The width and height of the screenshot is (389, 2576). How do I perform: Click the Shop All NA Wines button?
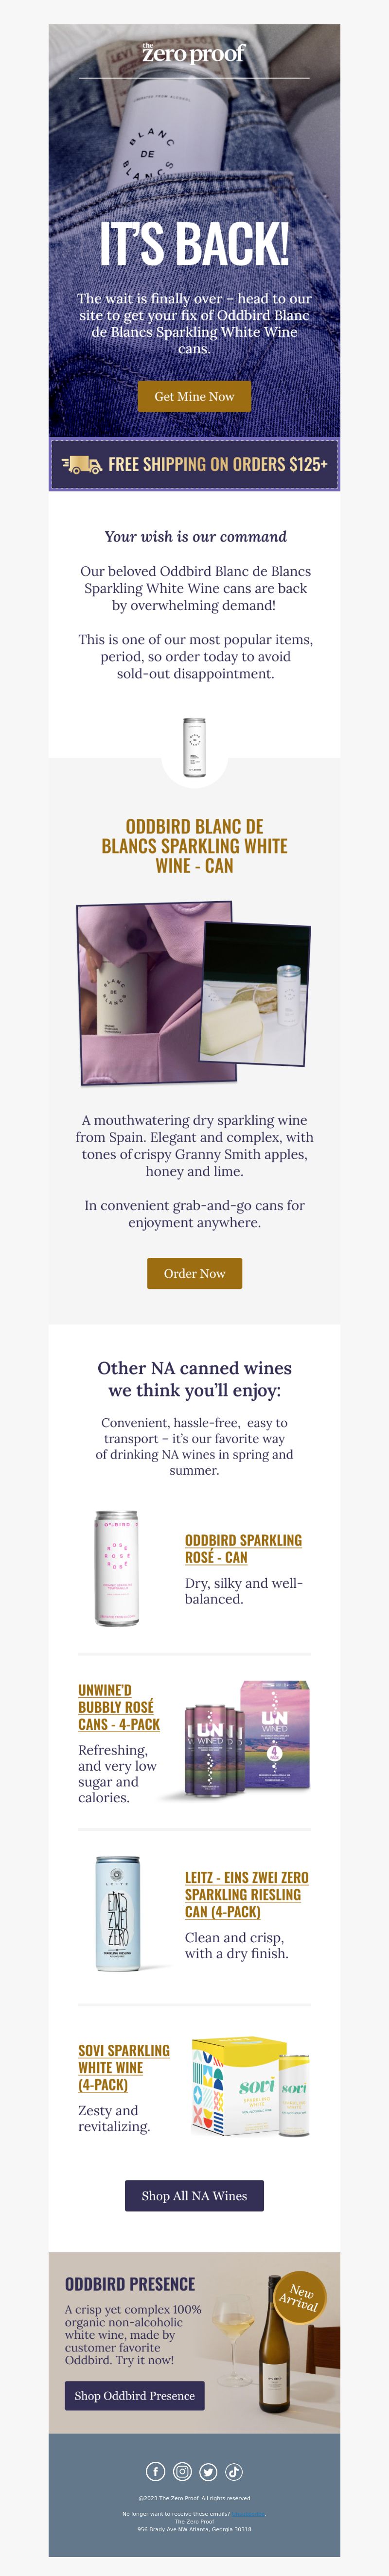pyautogui.click(x=194, y=2195)
